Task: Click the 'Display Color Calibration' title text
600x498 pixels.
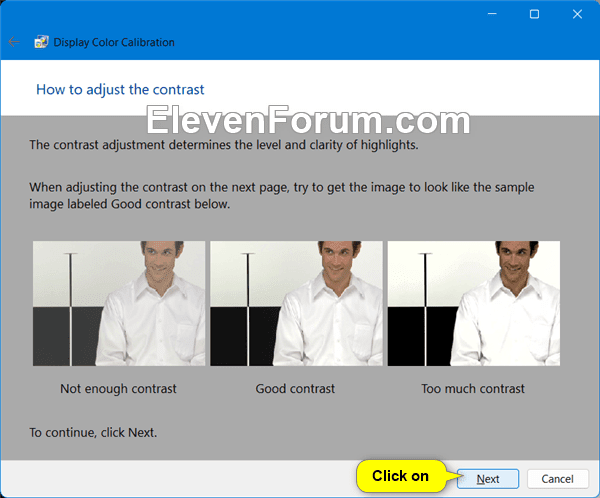Action: (114, 42)
